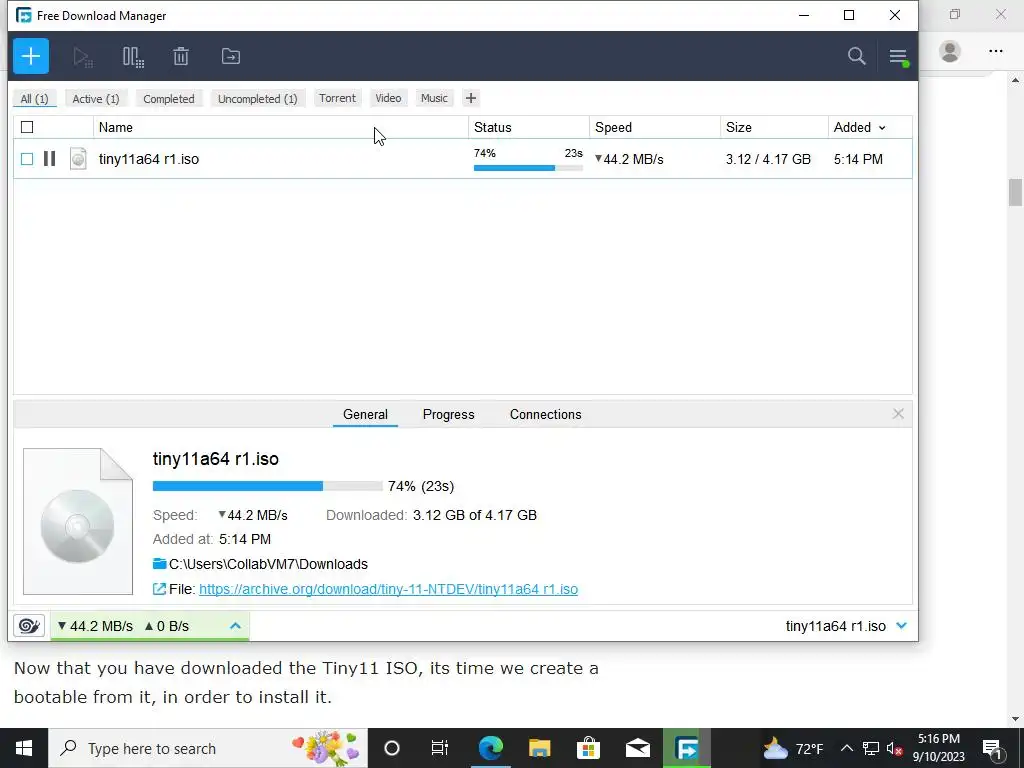Click the pause selected downloads icon
Viewport: 1024px width, 768px height.
133,57
